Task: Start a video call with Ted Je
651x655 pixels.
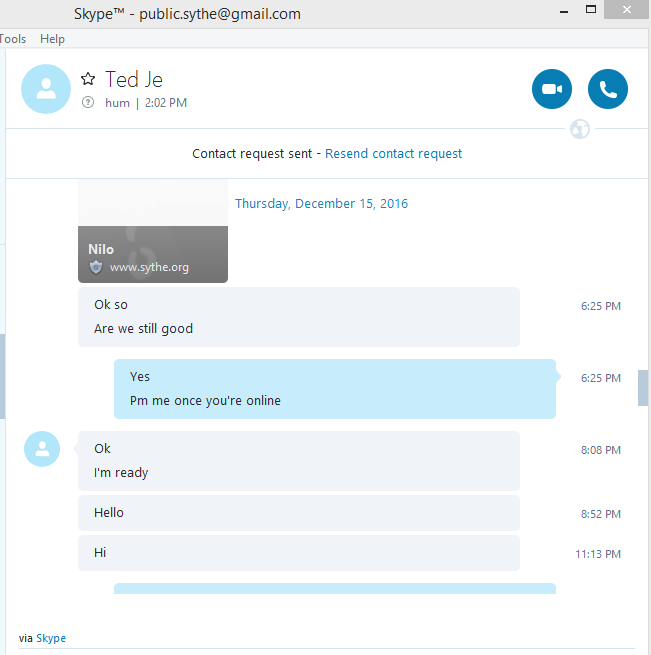Action: (552, 89)
